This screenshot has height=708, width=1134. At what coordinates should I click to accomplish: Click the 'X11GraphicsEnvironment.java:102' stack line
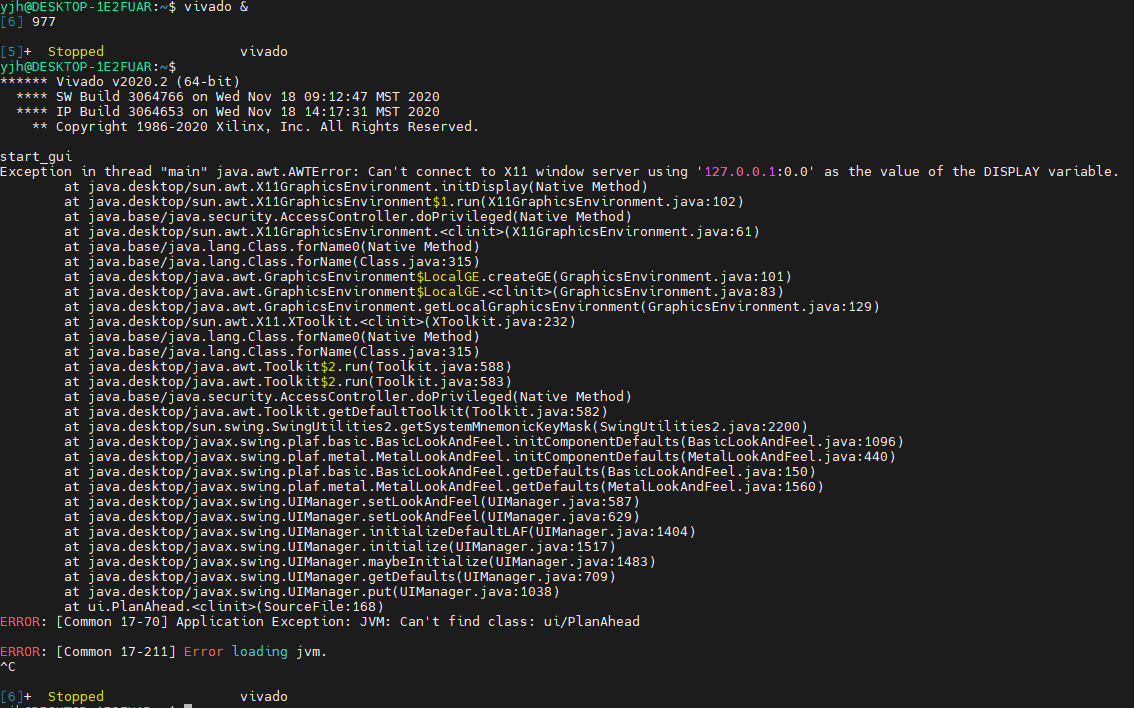404,202
